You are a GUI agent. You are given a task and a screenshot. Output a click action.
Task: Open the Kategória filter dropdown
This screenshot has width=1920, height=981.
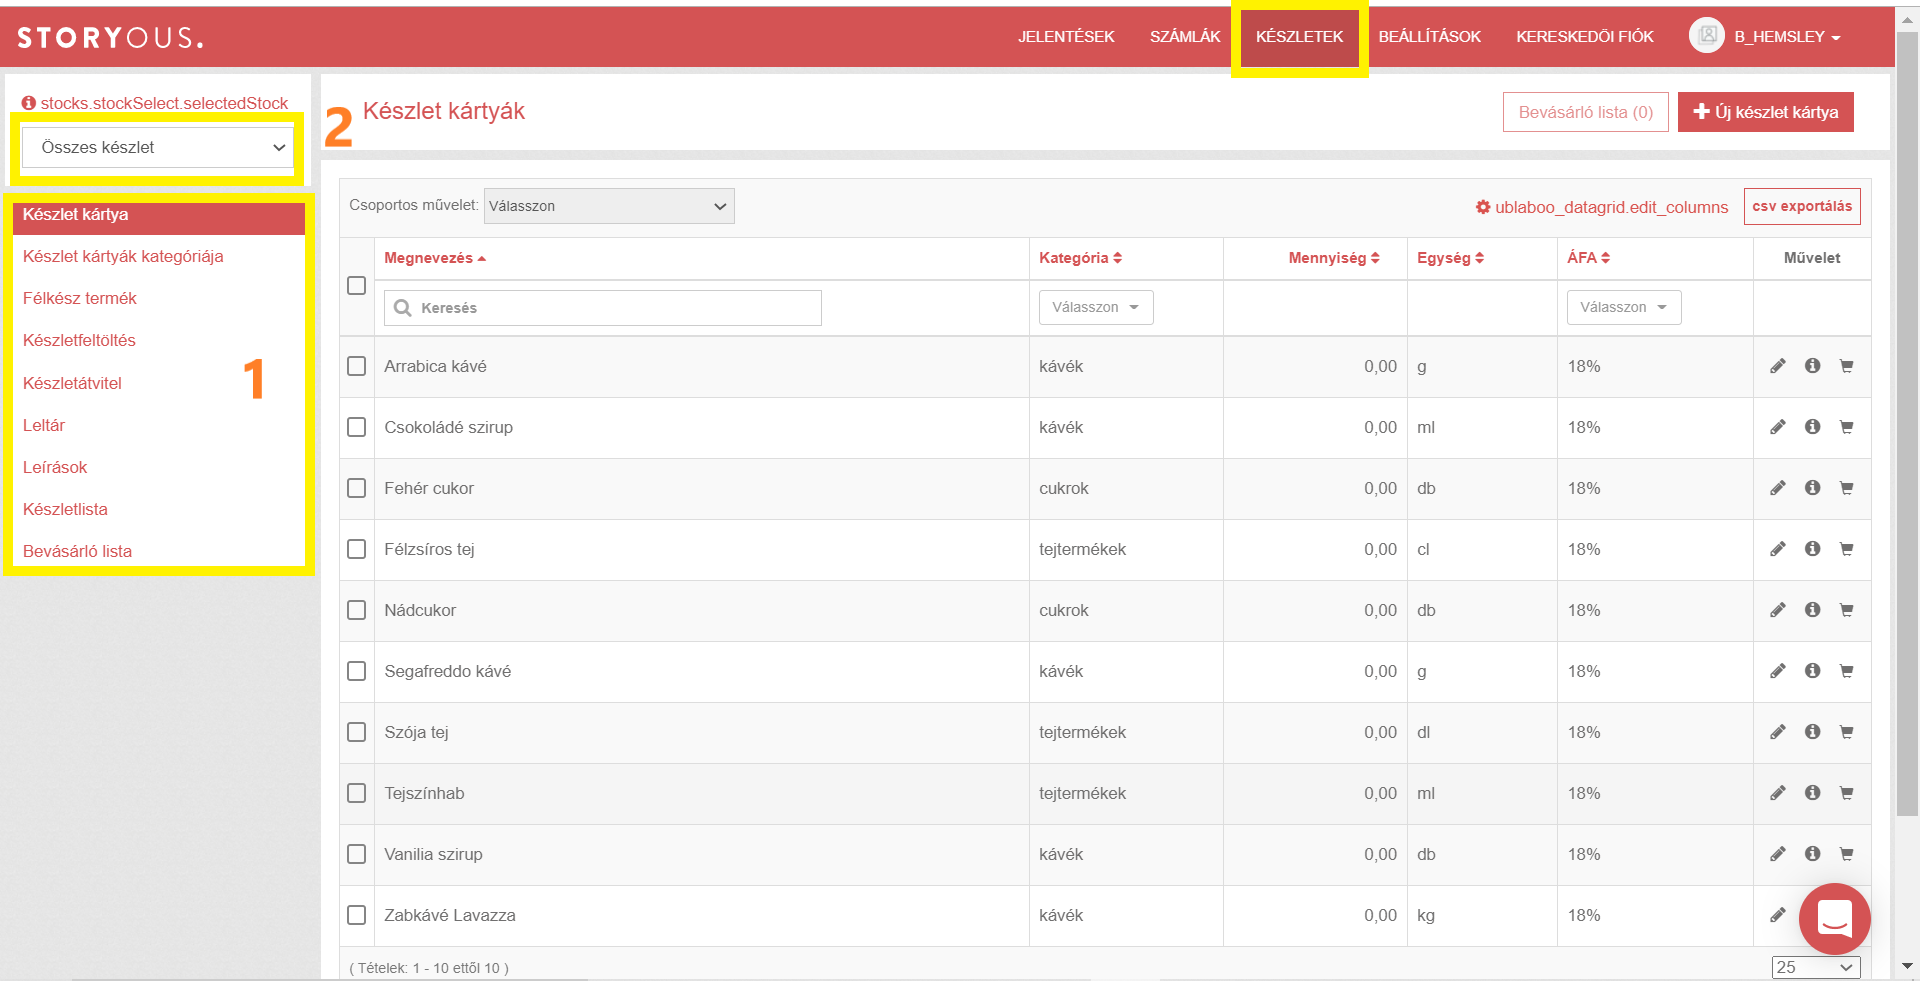(x=1096, y=307)
